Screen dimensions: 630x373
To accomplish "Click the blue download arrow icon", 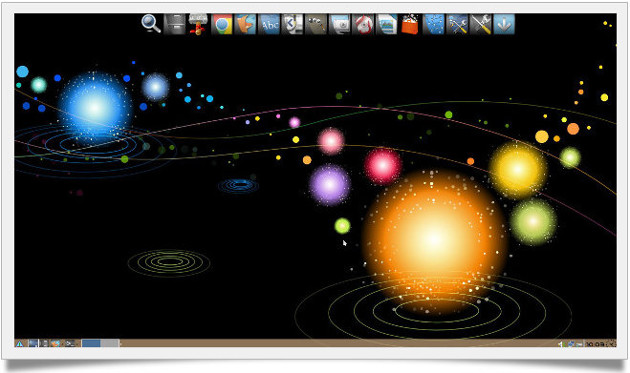I will click(504, 24).
